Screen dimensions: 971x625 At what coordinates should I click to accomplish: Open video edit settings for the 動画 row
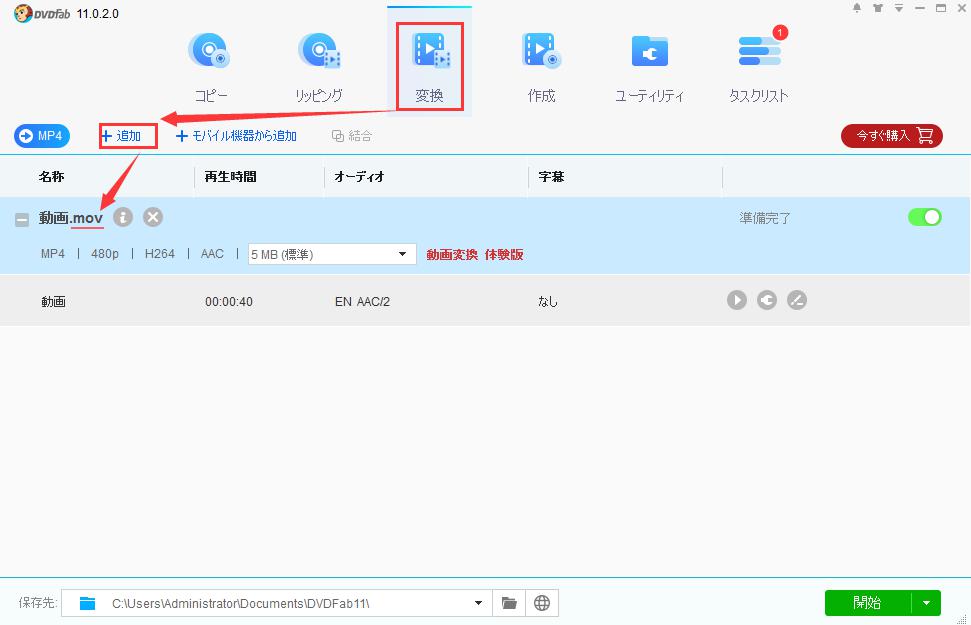[797, 299]
